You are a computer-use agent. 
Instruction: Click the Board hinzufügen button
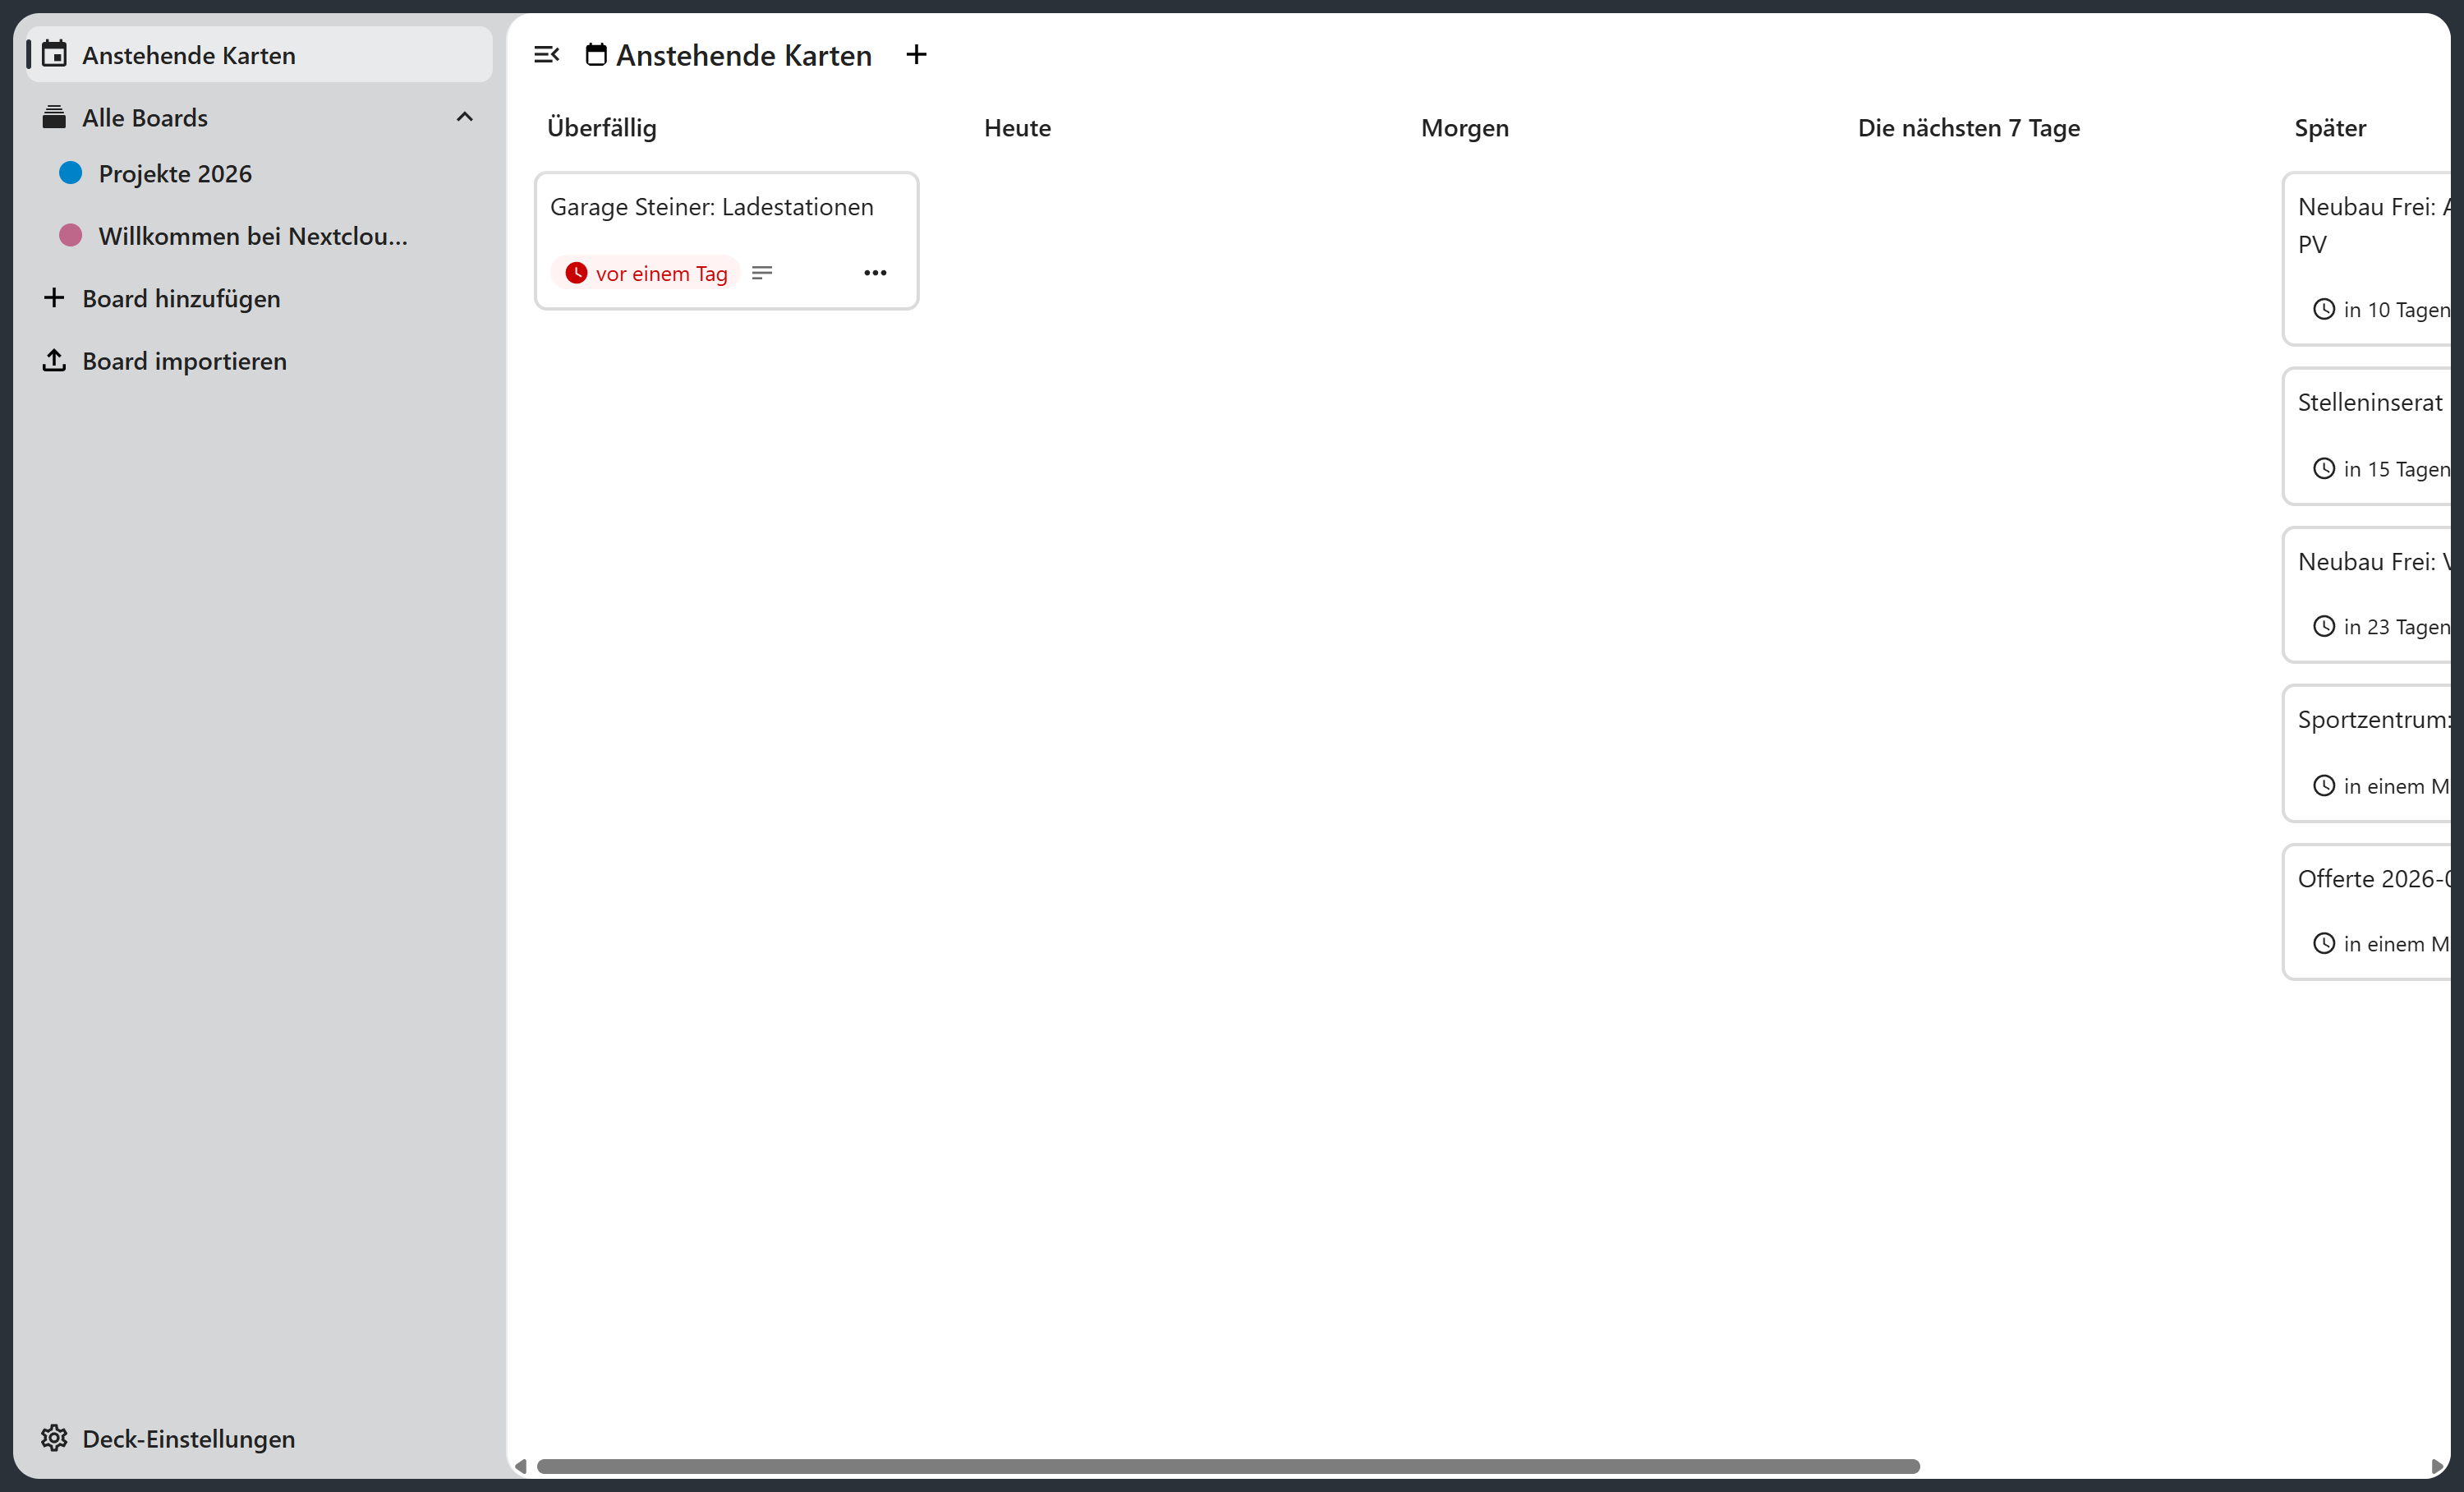click(x=259, y=298)
